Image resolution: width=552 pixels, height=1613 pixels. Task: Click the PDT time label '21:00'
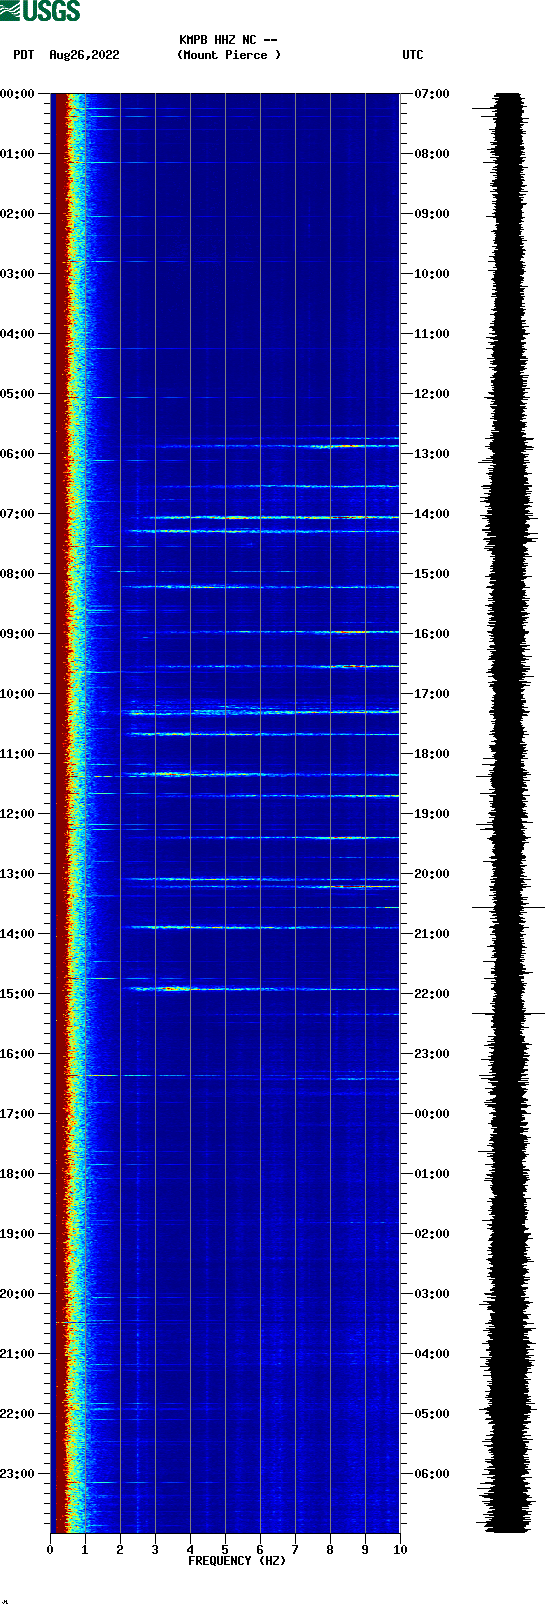tap(17, 1354)
